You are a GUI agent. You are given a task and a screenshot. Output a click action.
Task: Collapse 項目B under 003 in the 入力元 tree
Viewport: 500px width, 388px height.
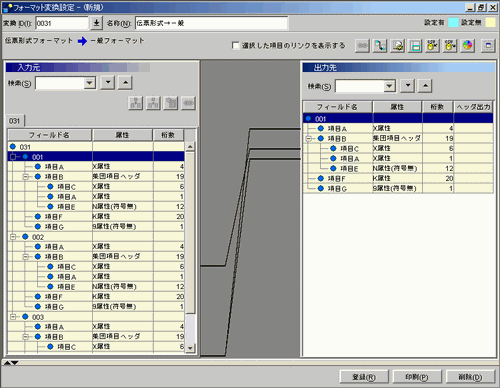click(x=26, y=337)
